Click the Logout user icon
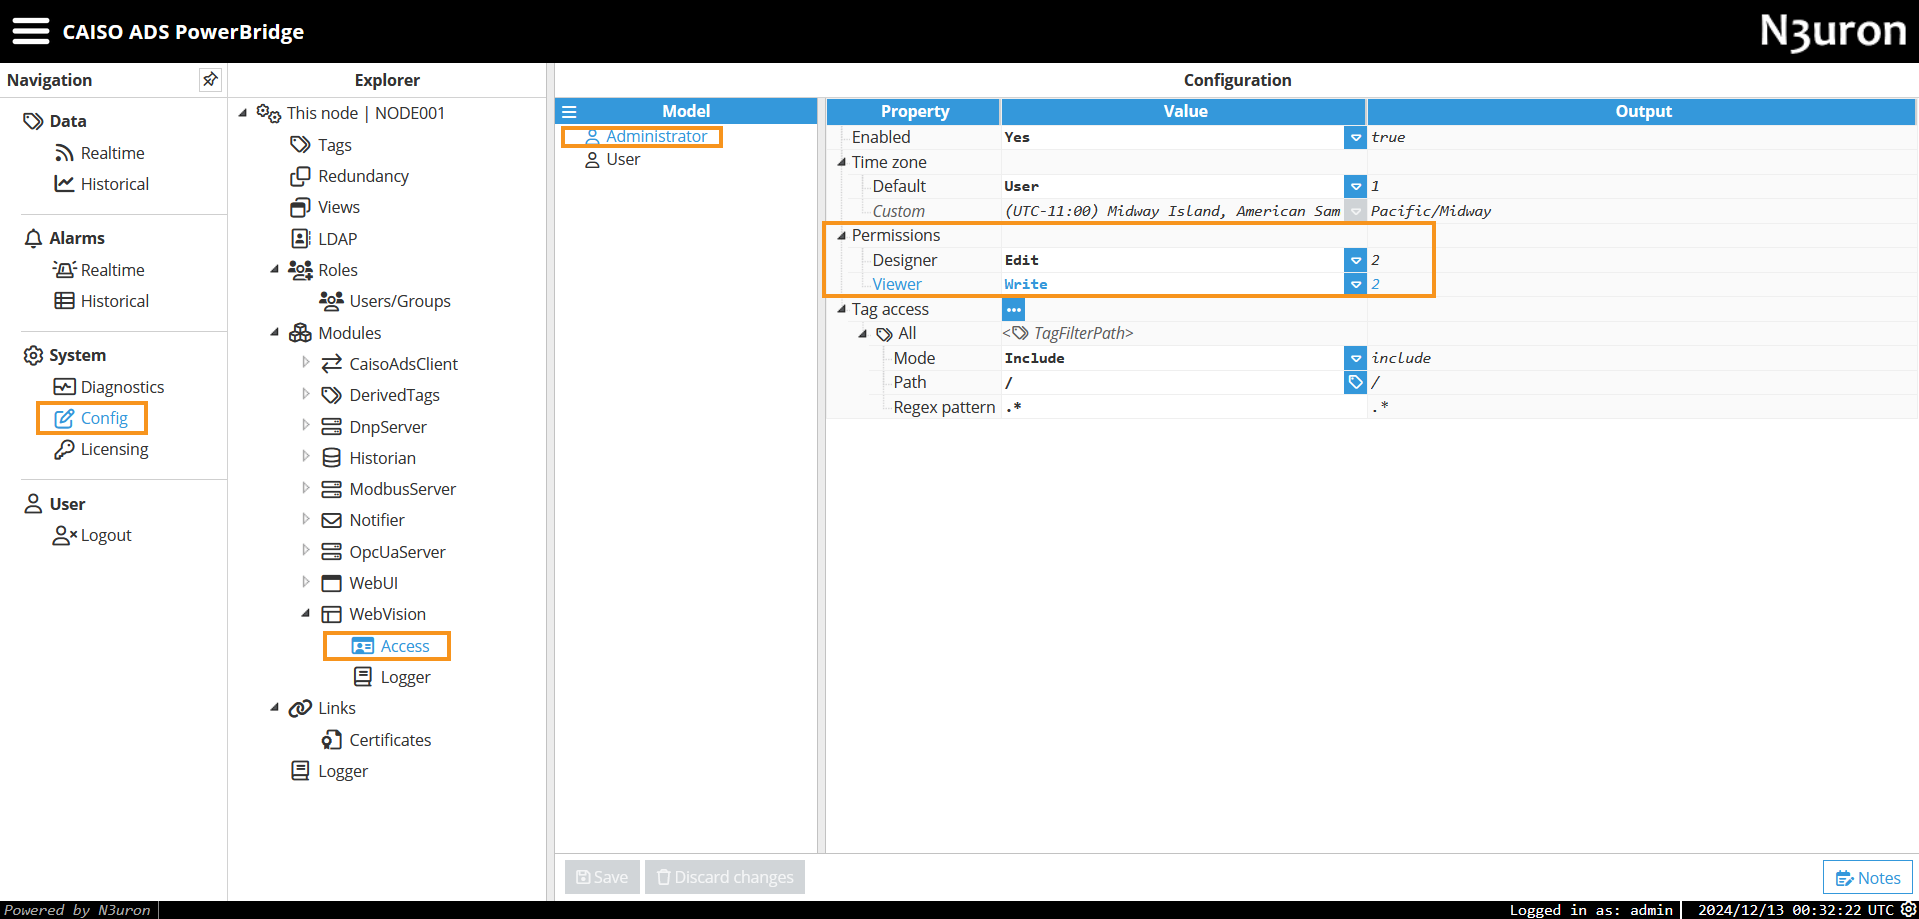 click(x=64, y=535)
